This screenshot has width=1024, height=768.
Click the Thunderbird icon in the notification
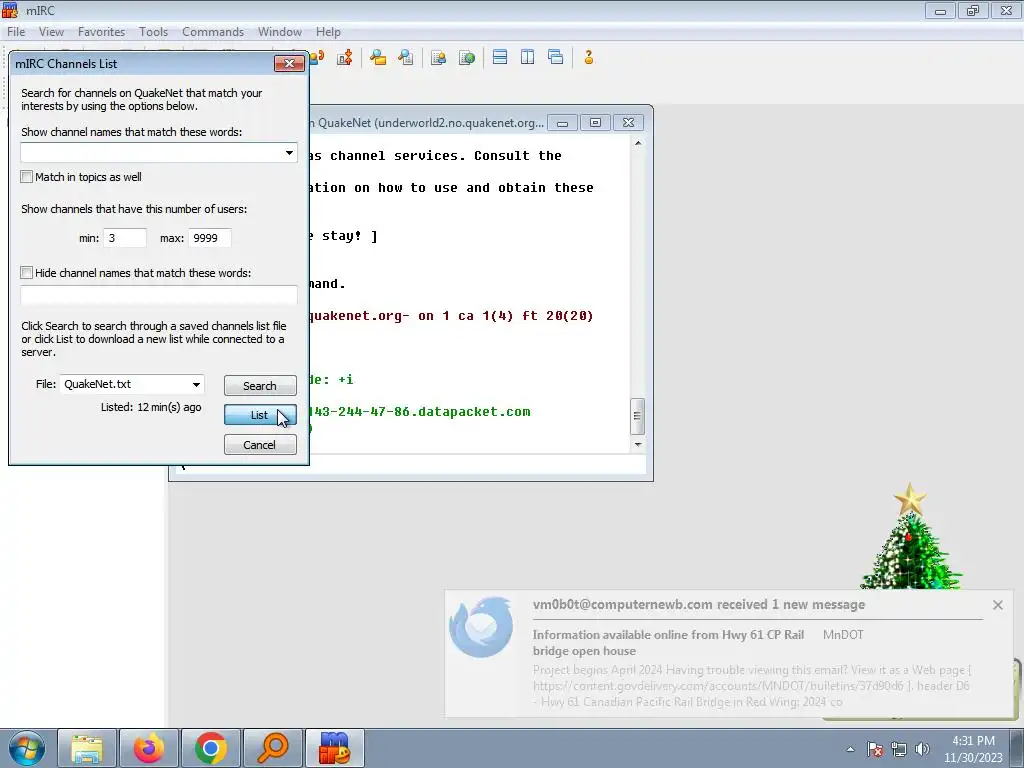481,627
